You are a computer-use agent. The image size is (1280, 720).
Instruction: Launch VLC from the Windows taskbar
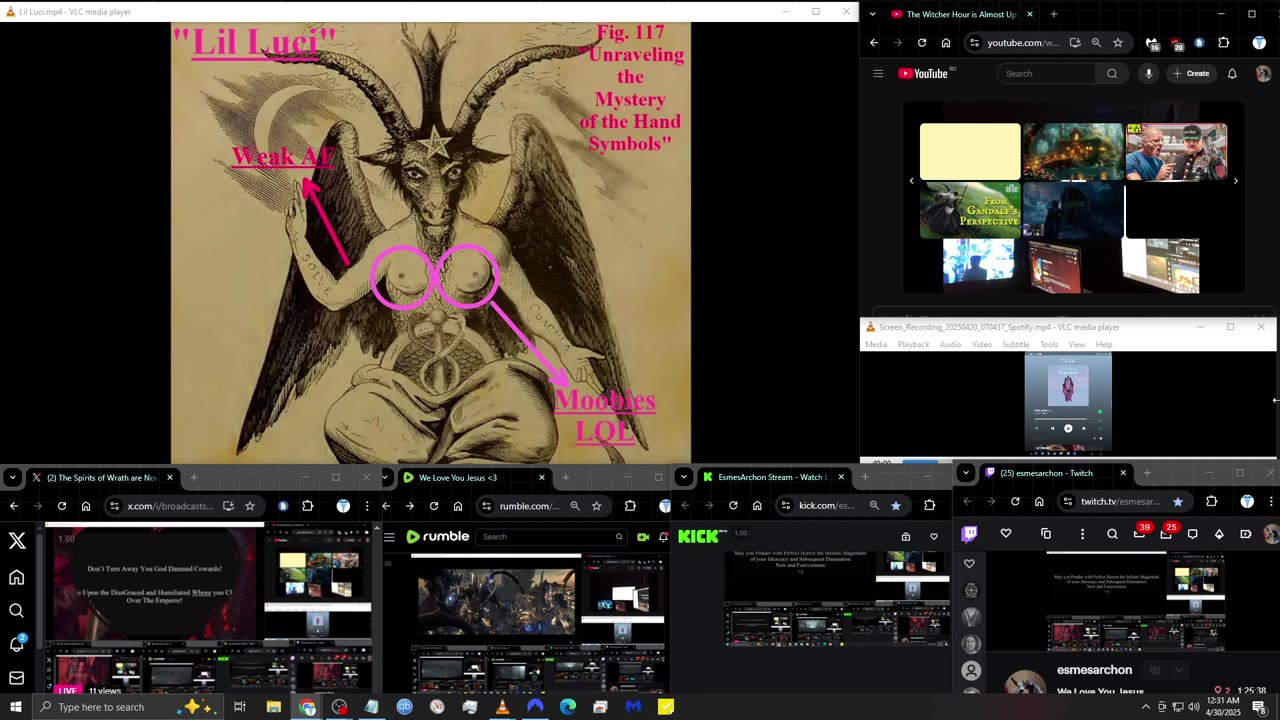coord(502,707)
